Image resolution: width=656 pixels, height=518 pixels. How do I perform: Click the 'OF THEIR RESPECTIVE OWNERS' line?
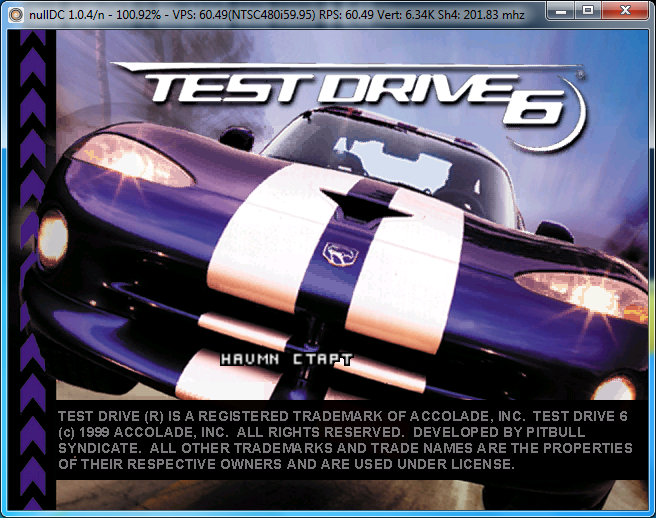[286, 464]
